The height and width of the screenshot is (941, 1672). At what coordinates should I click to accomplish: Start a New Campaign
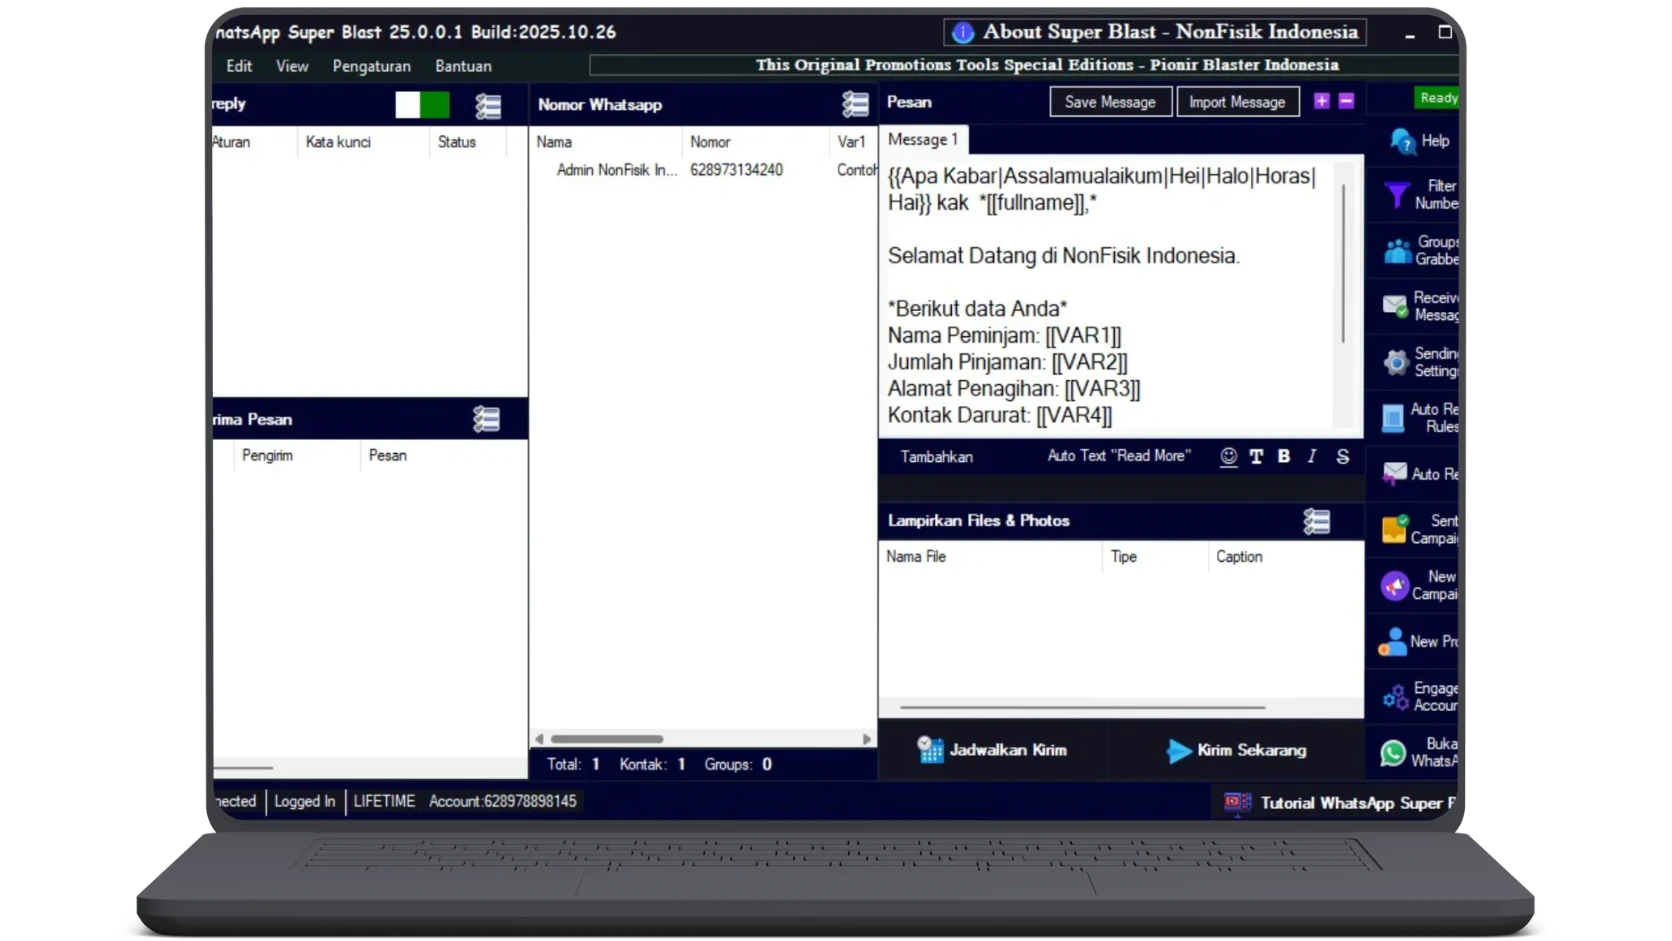pyautogui.click(x=1420, y=585)
